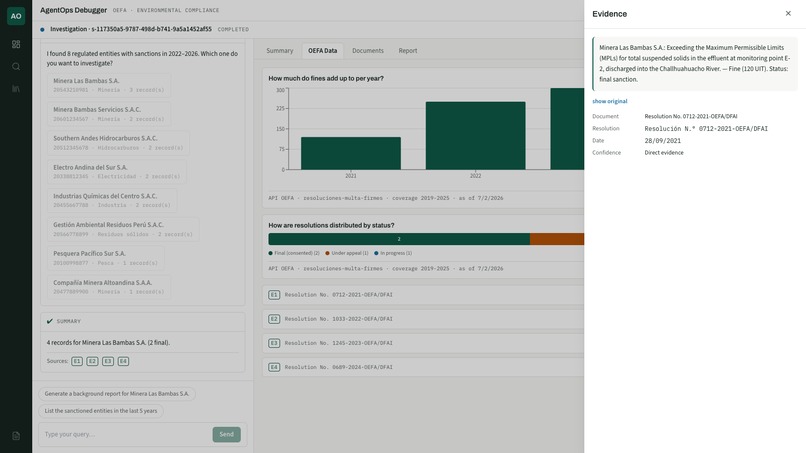Click the green Final segment of status bar
Viewport: 806px width, 453px height.
[399, 239]
